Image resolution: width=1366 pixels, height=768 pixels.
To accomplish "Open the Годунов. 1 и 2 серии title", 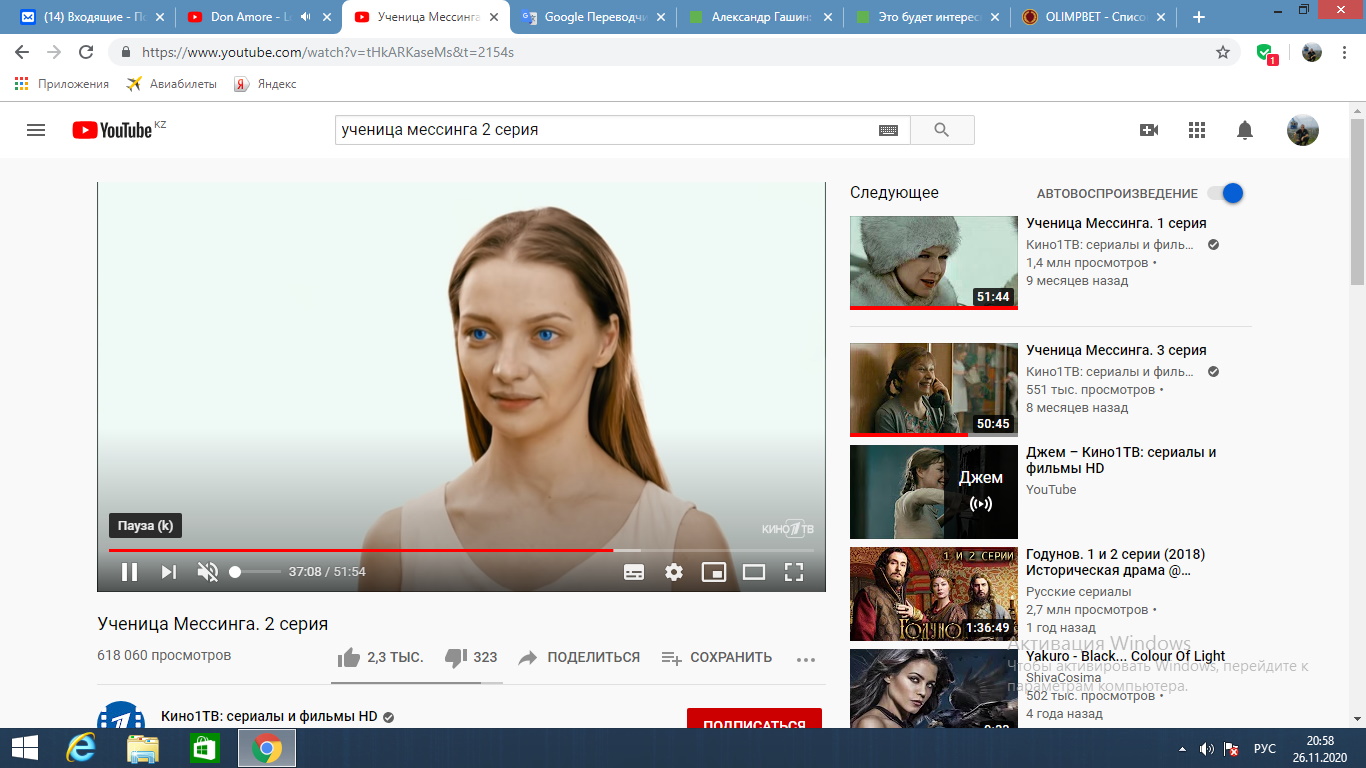I will (1115, 562).
